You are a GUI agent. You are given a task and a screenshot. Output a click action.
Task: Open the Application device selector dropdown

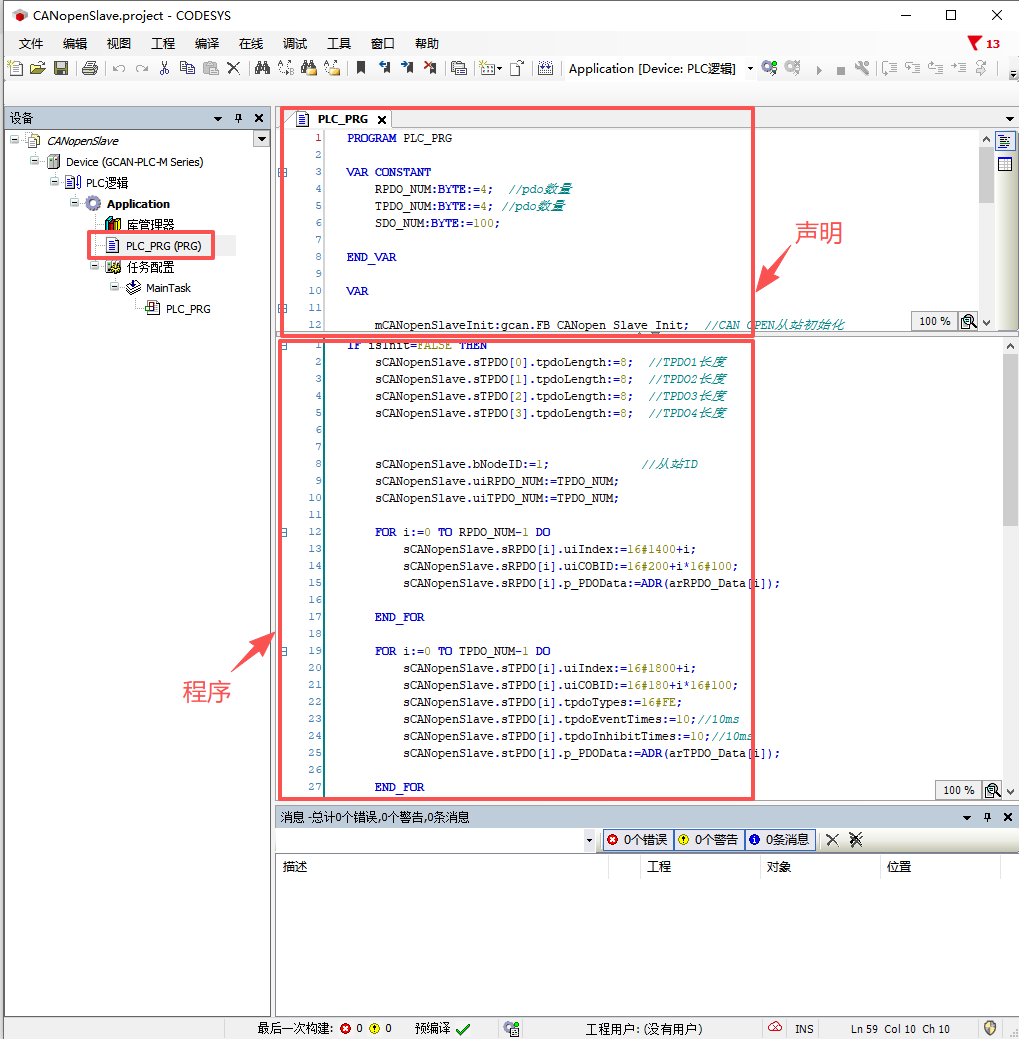(750, 69)
